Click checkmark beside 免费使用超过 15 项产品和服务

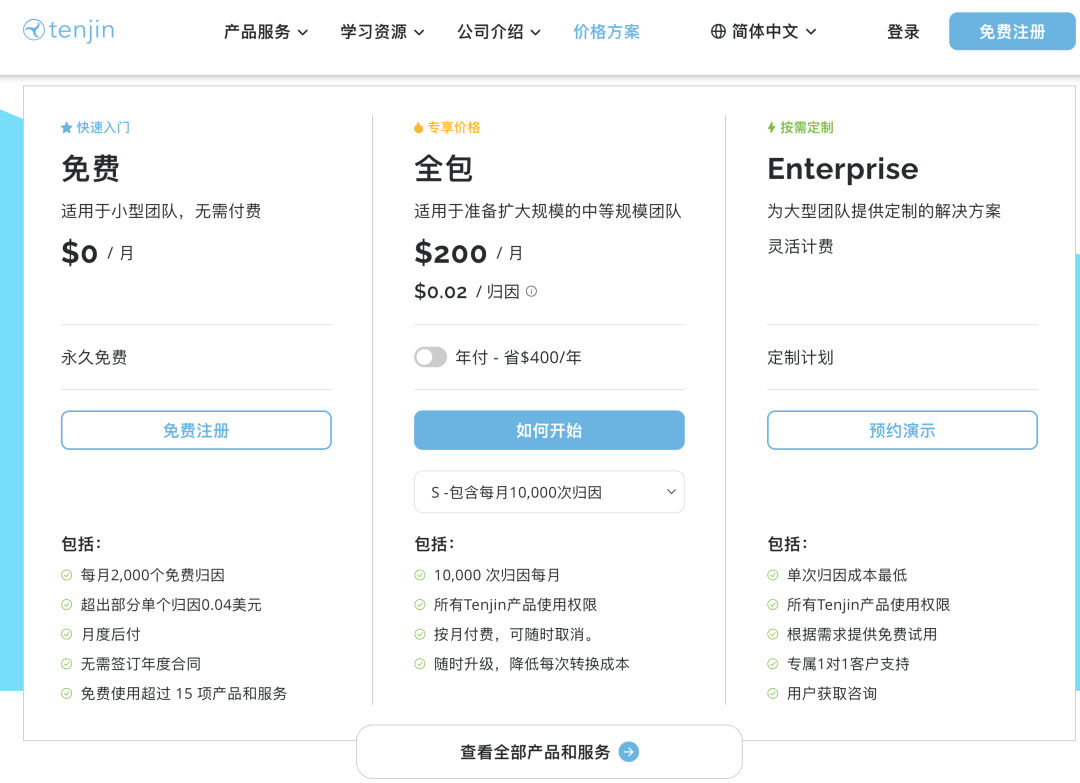pyautogui.click(x=67, y=693)
